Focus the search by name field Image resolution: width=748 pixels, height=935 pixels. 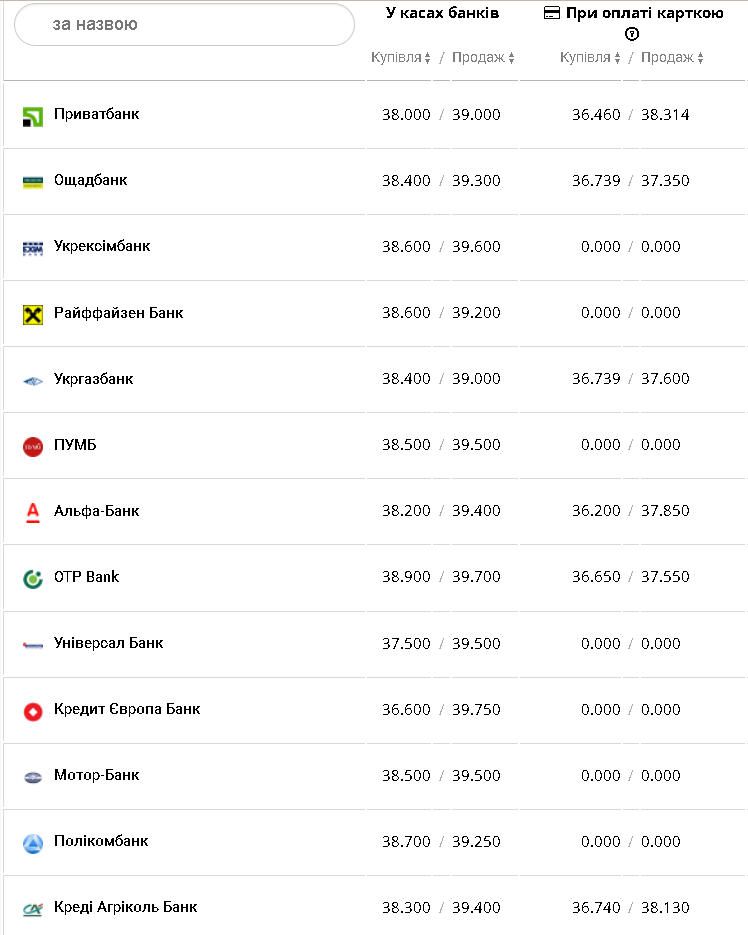tap(185, 24)
